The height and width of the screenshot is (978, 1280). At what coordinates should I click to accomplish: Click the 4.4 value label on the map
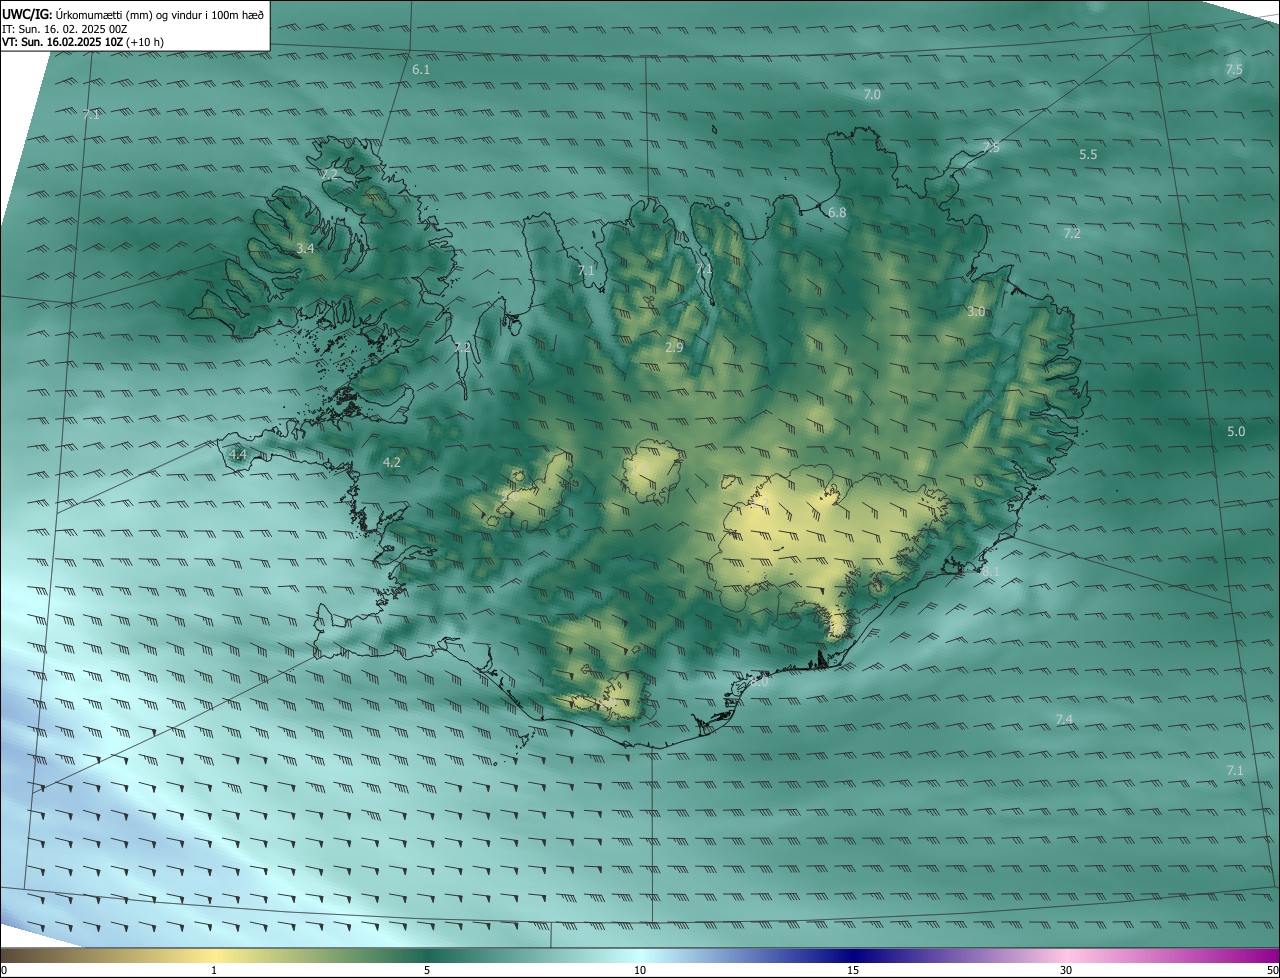pos(237,454)
